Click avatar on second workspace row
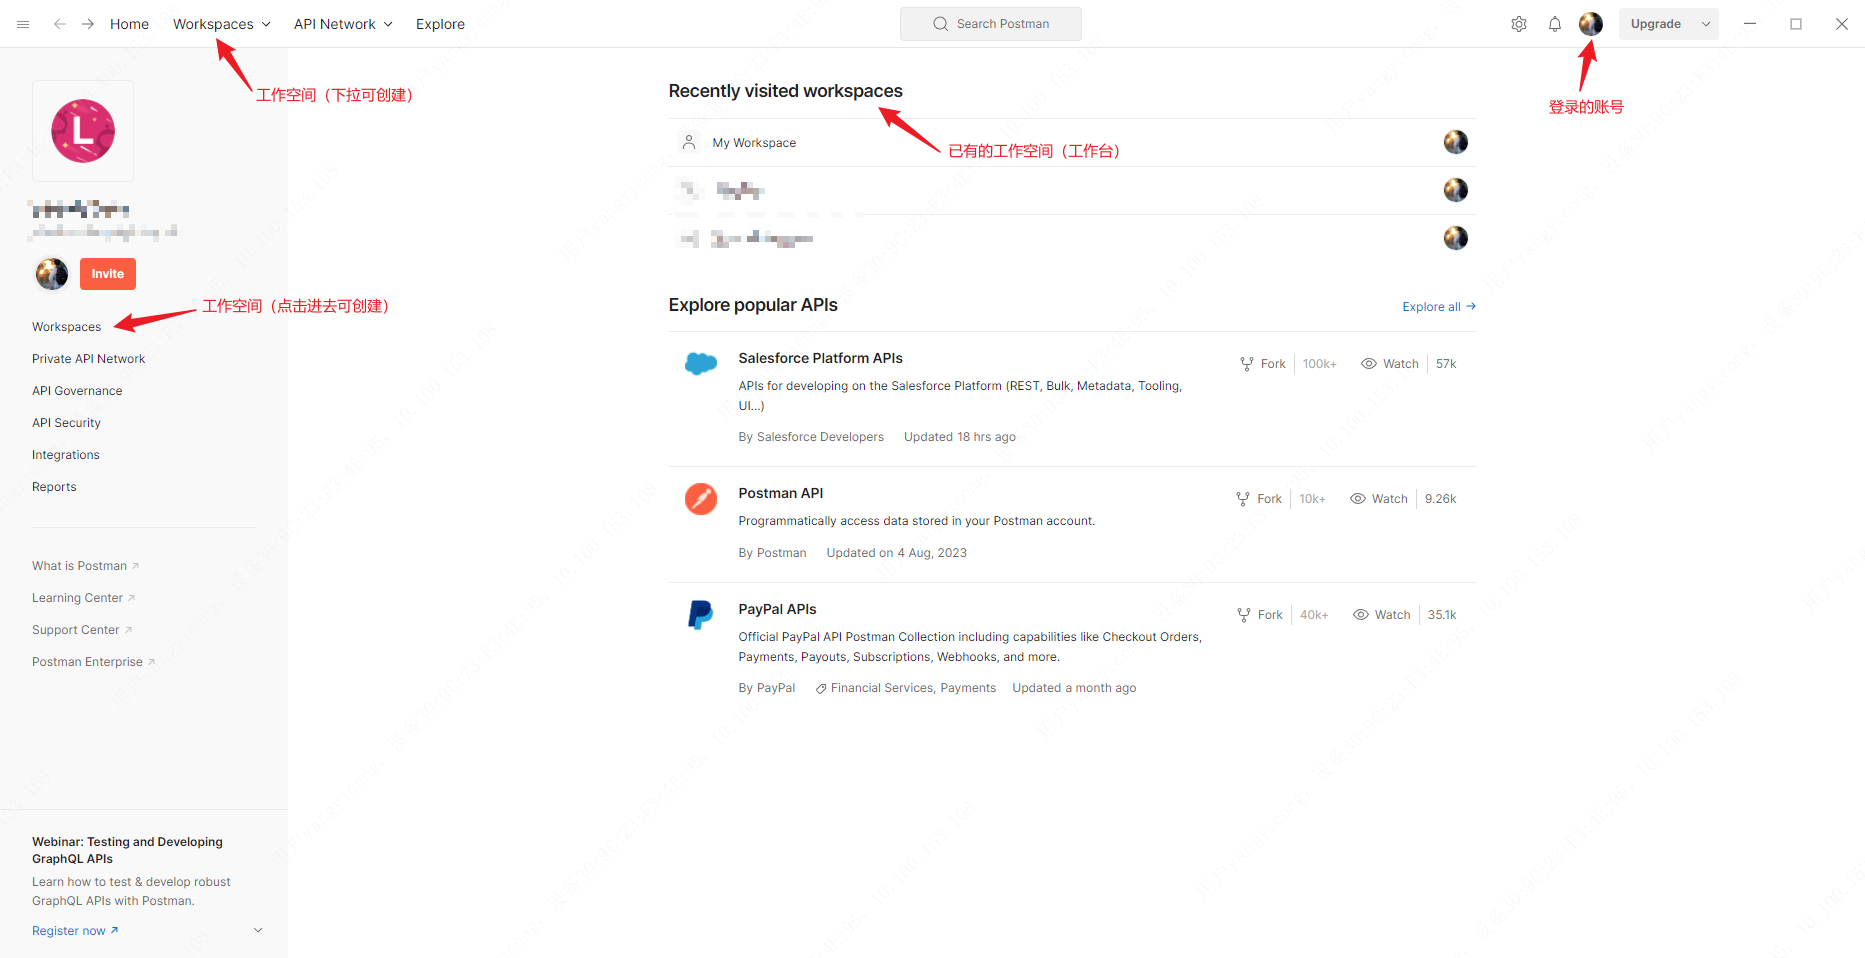The image size is (1865, 958). coord(1456,190)
